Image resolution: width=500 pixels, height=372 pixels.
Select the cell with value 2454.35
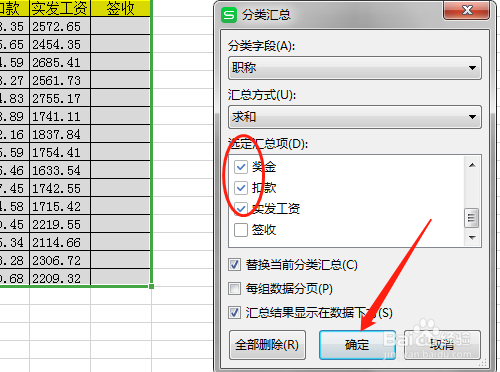click(x=60, y=44)
